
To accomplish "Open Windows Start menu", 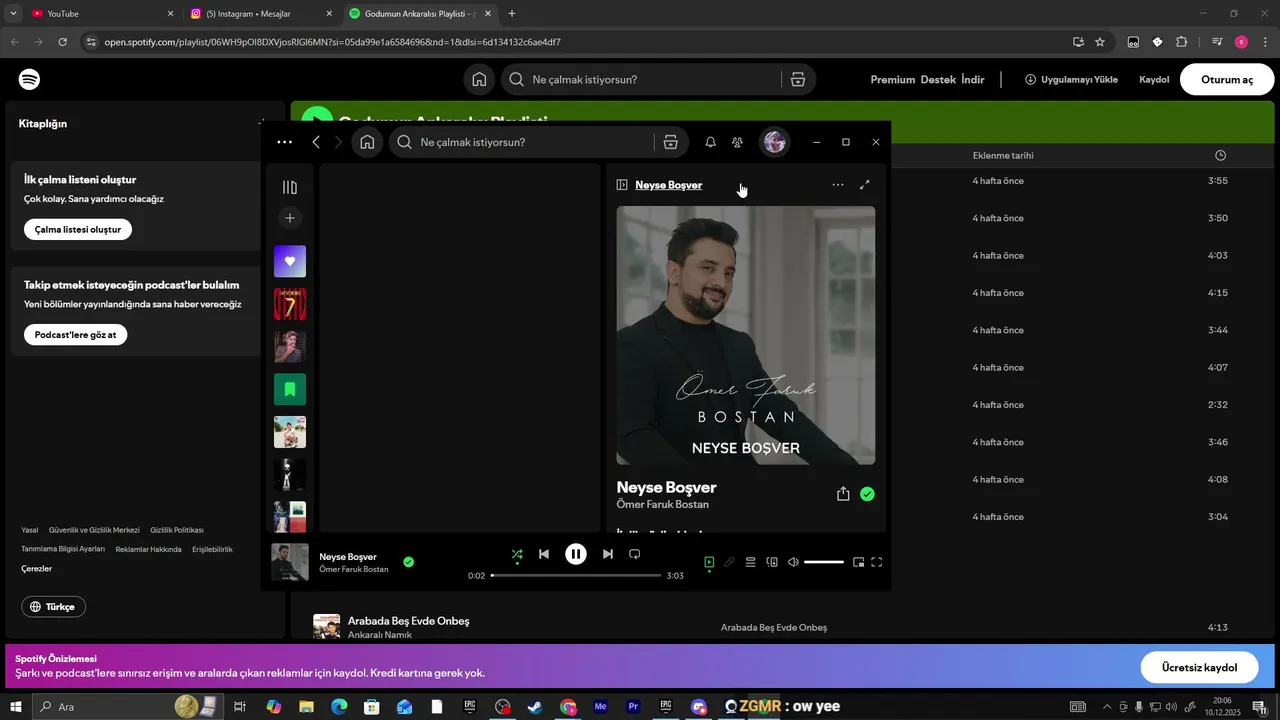I will click(x=16, y=707).
